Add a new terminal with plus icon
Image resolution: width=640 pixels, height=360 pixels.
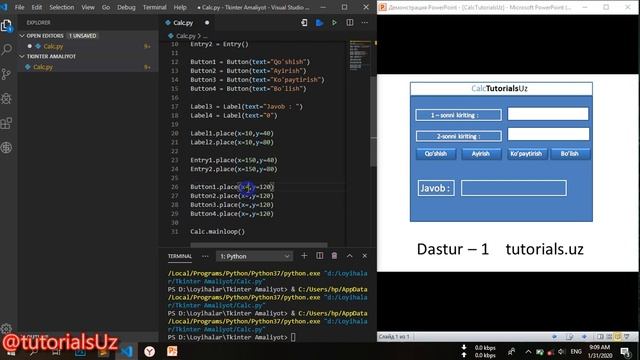click(x=304, y=256)
